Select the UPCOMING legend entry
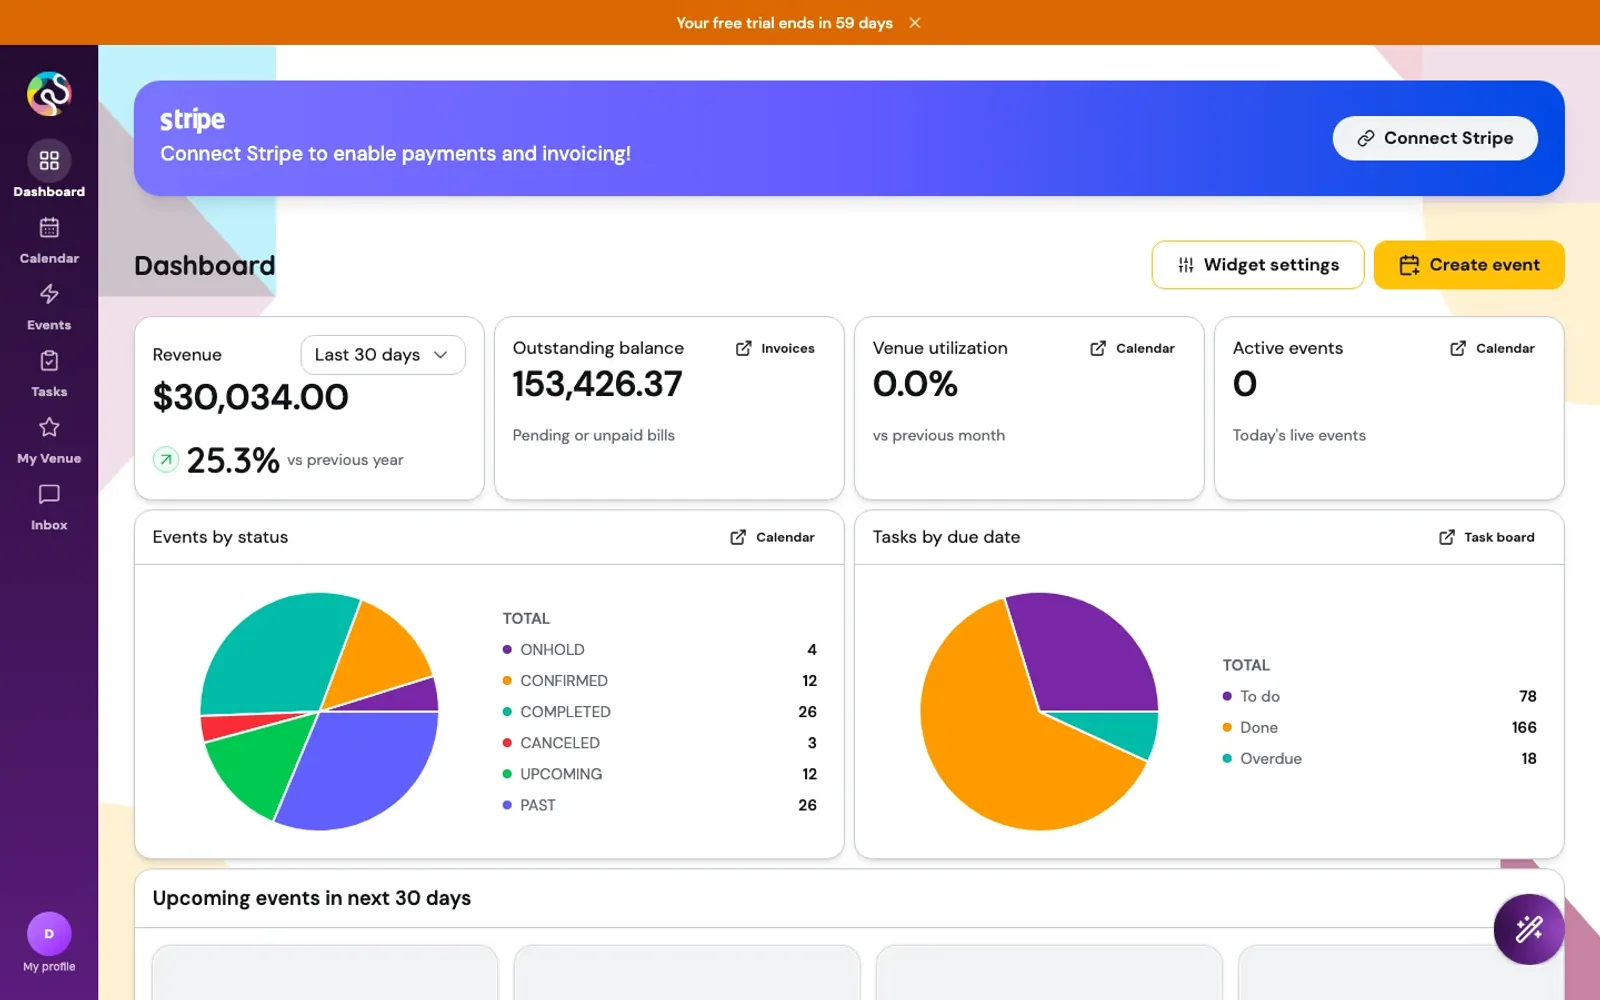 point(660,774)
